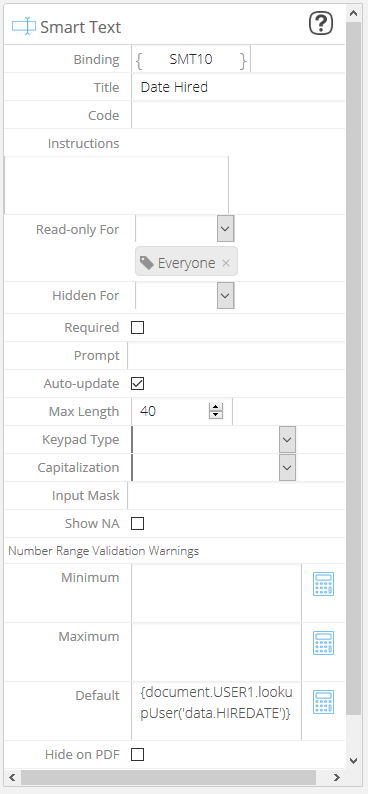Check the Hide on PDF box
Screen dimensions: 368x794
coord(137,755)
